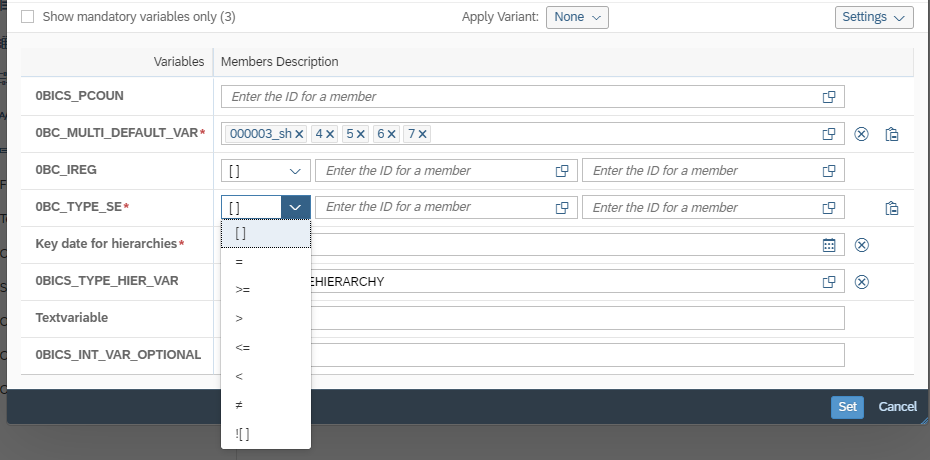The width and height of the screenshot is (930, 460).
Task: Remove token 7 from multi default variable
Action: point(422,135)
